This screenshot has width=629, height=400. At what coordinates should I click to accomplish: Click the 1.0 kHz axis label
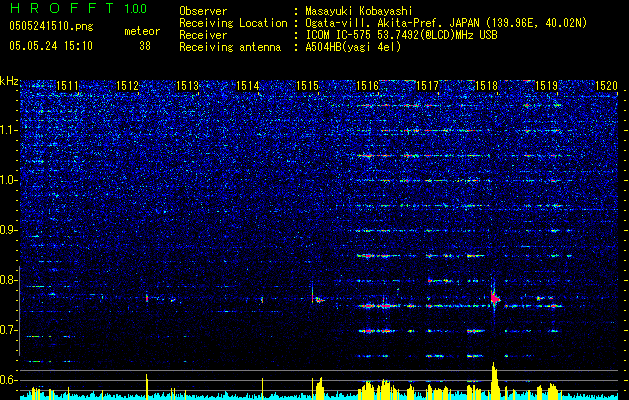tap(9, 180)
